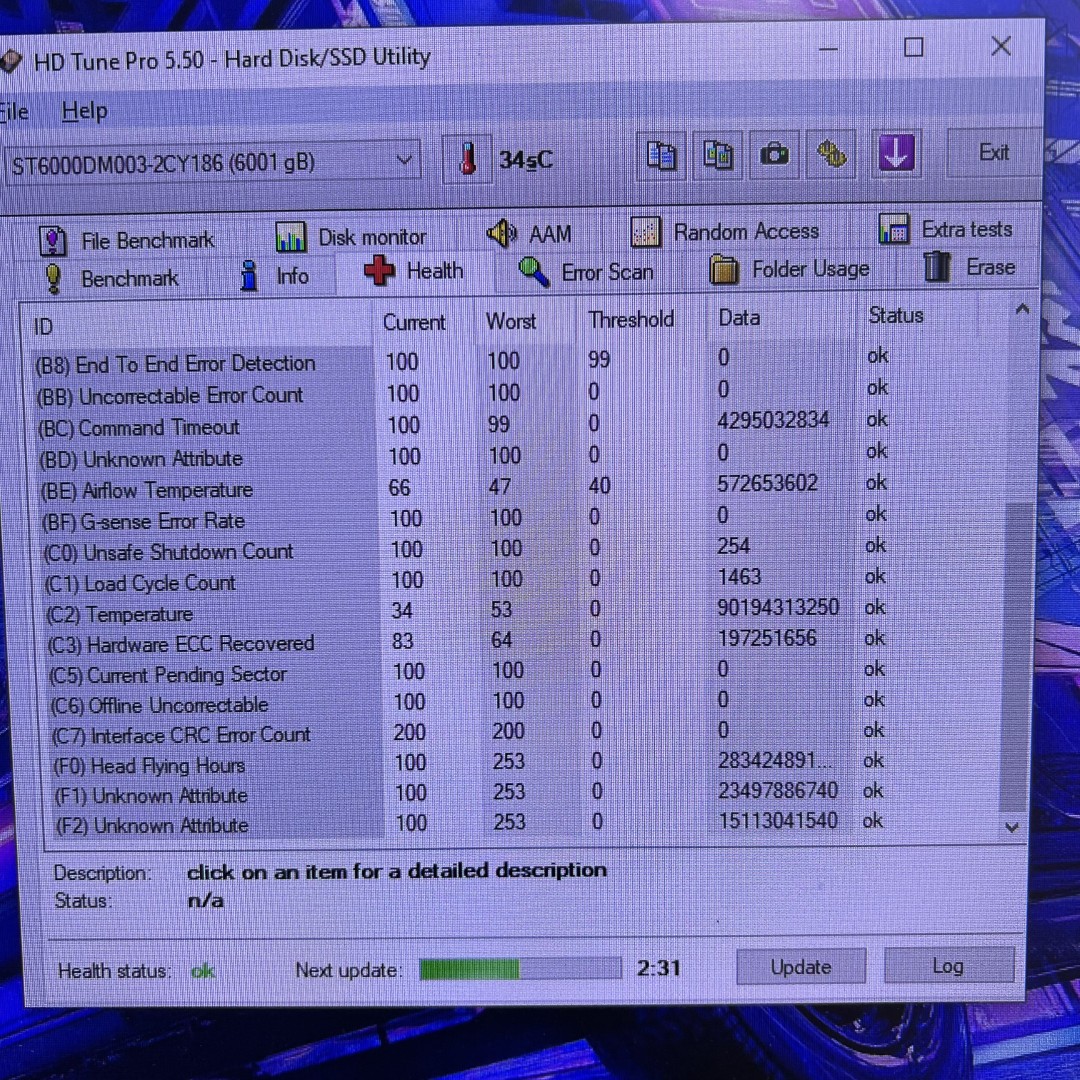This screenshot has width=1080, height=1080.
Task: Click the Exit button
Action: point(993,152)
